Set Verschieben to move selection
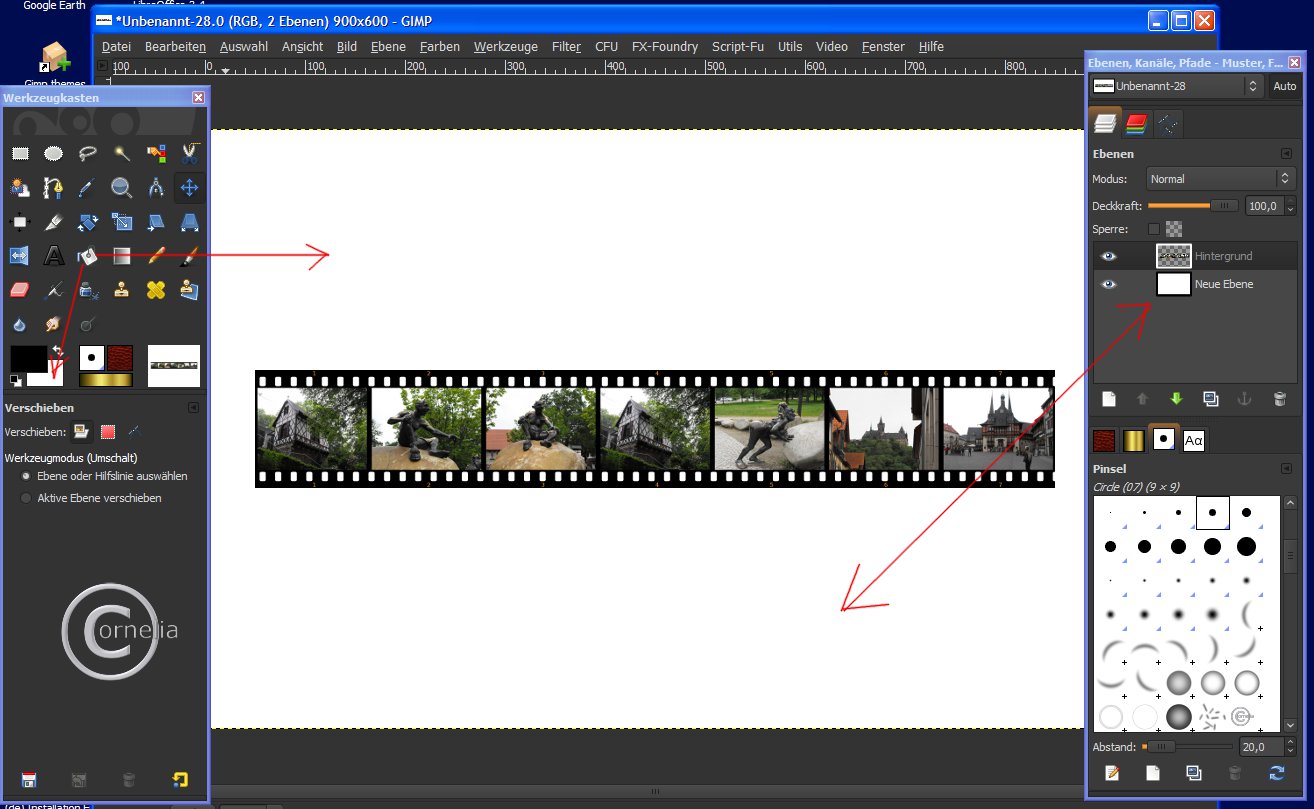The width and height of the screenshot is (1314, 809). pyautogui.click(x=108, y=432)
